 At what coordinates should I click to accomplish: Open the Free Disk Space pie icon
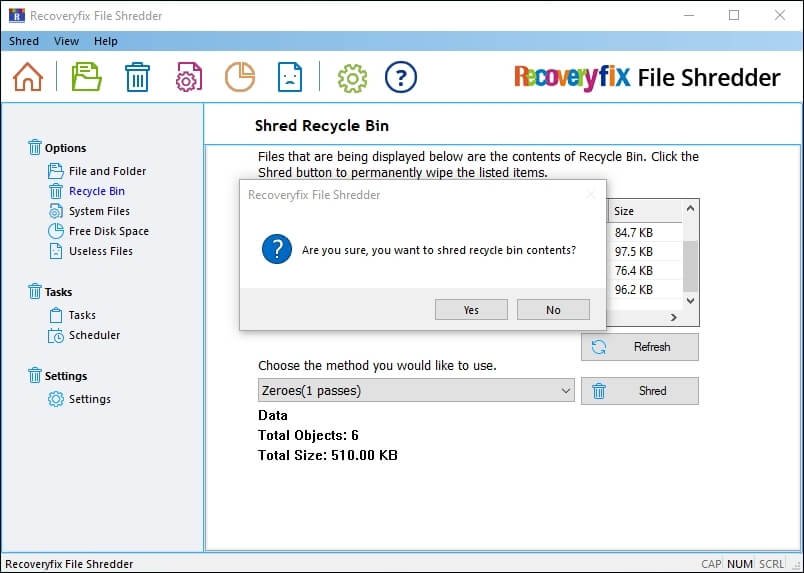[x=239, y=77]
